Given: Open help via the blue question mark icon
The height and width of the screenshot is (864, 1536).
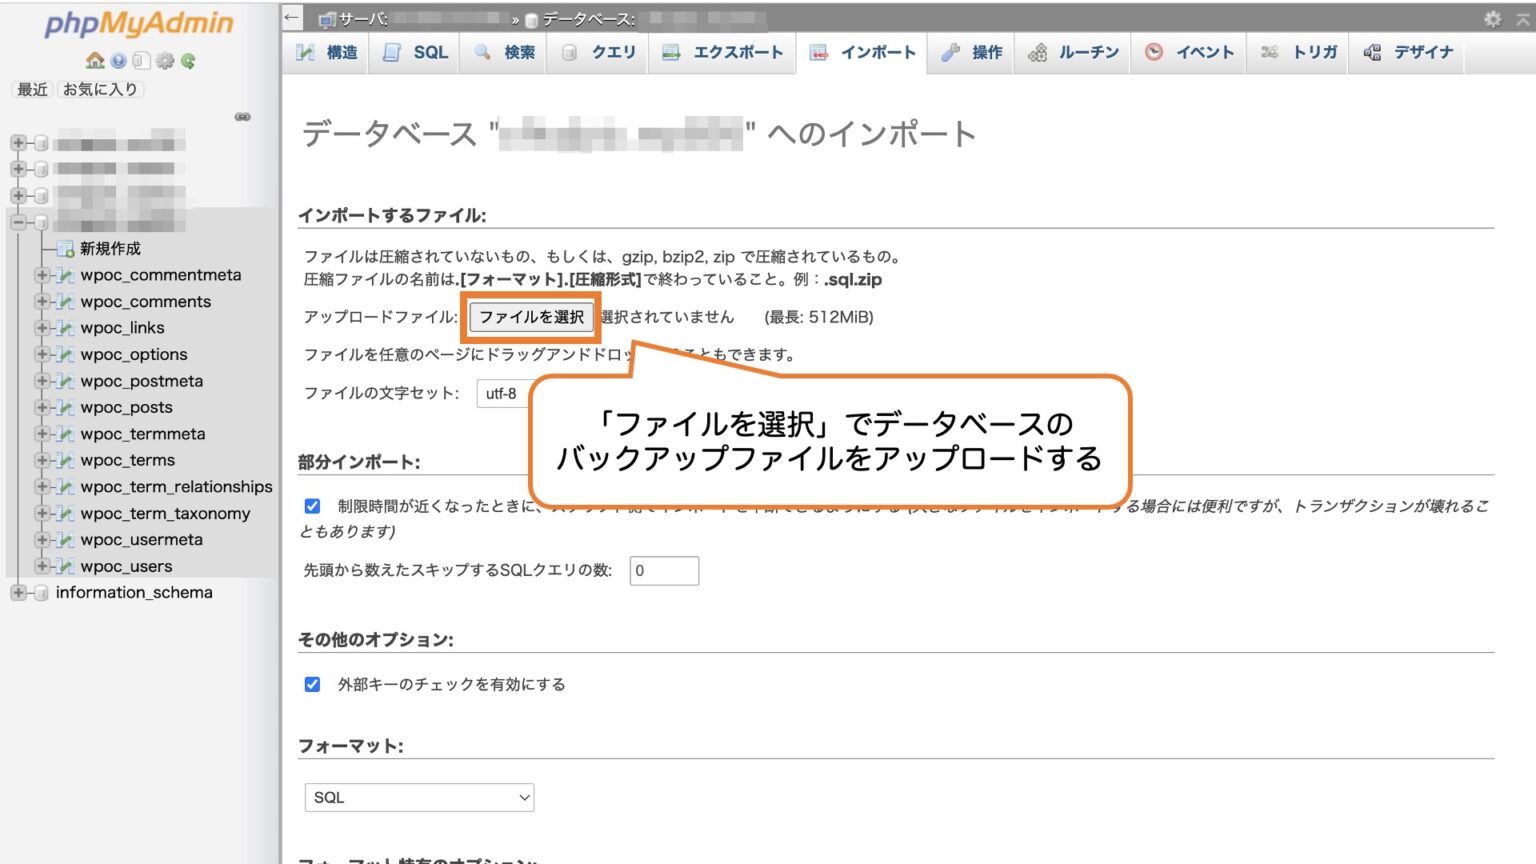Looking at the screenshot, I should (x=117, y=60).
